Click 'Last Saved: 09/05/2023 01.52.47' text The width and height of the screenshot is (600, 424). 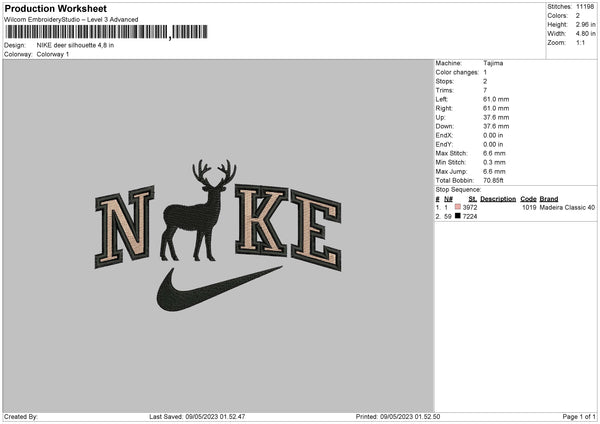coord(197,416)
